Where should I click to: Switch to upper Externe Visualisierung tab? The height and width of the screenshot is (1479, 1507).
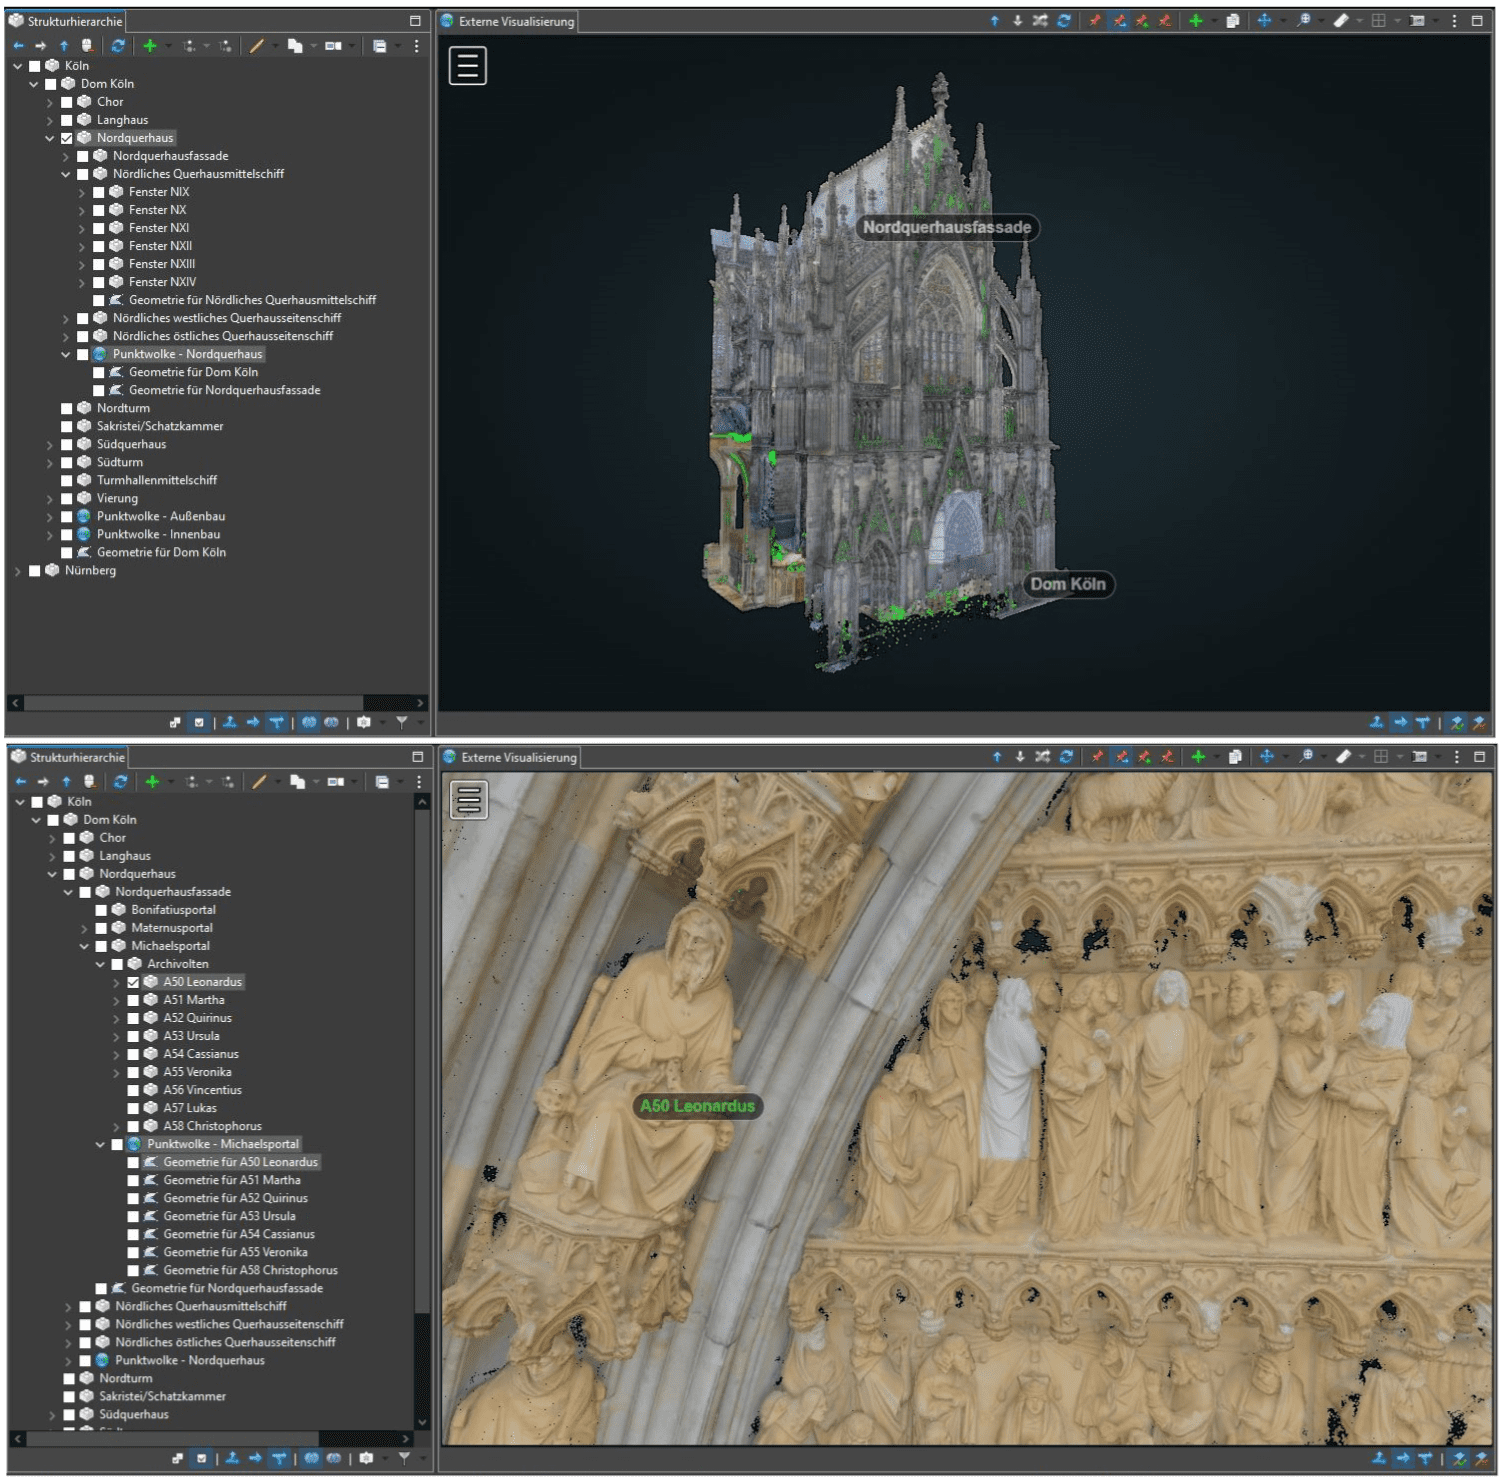pos(508,21)
